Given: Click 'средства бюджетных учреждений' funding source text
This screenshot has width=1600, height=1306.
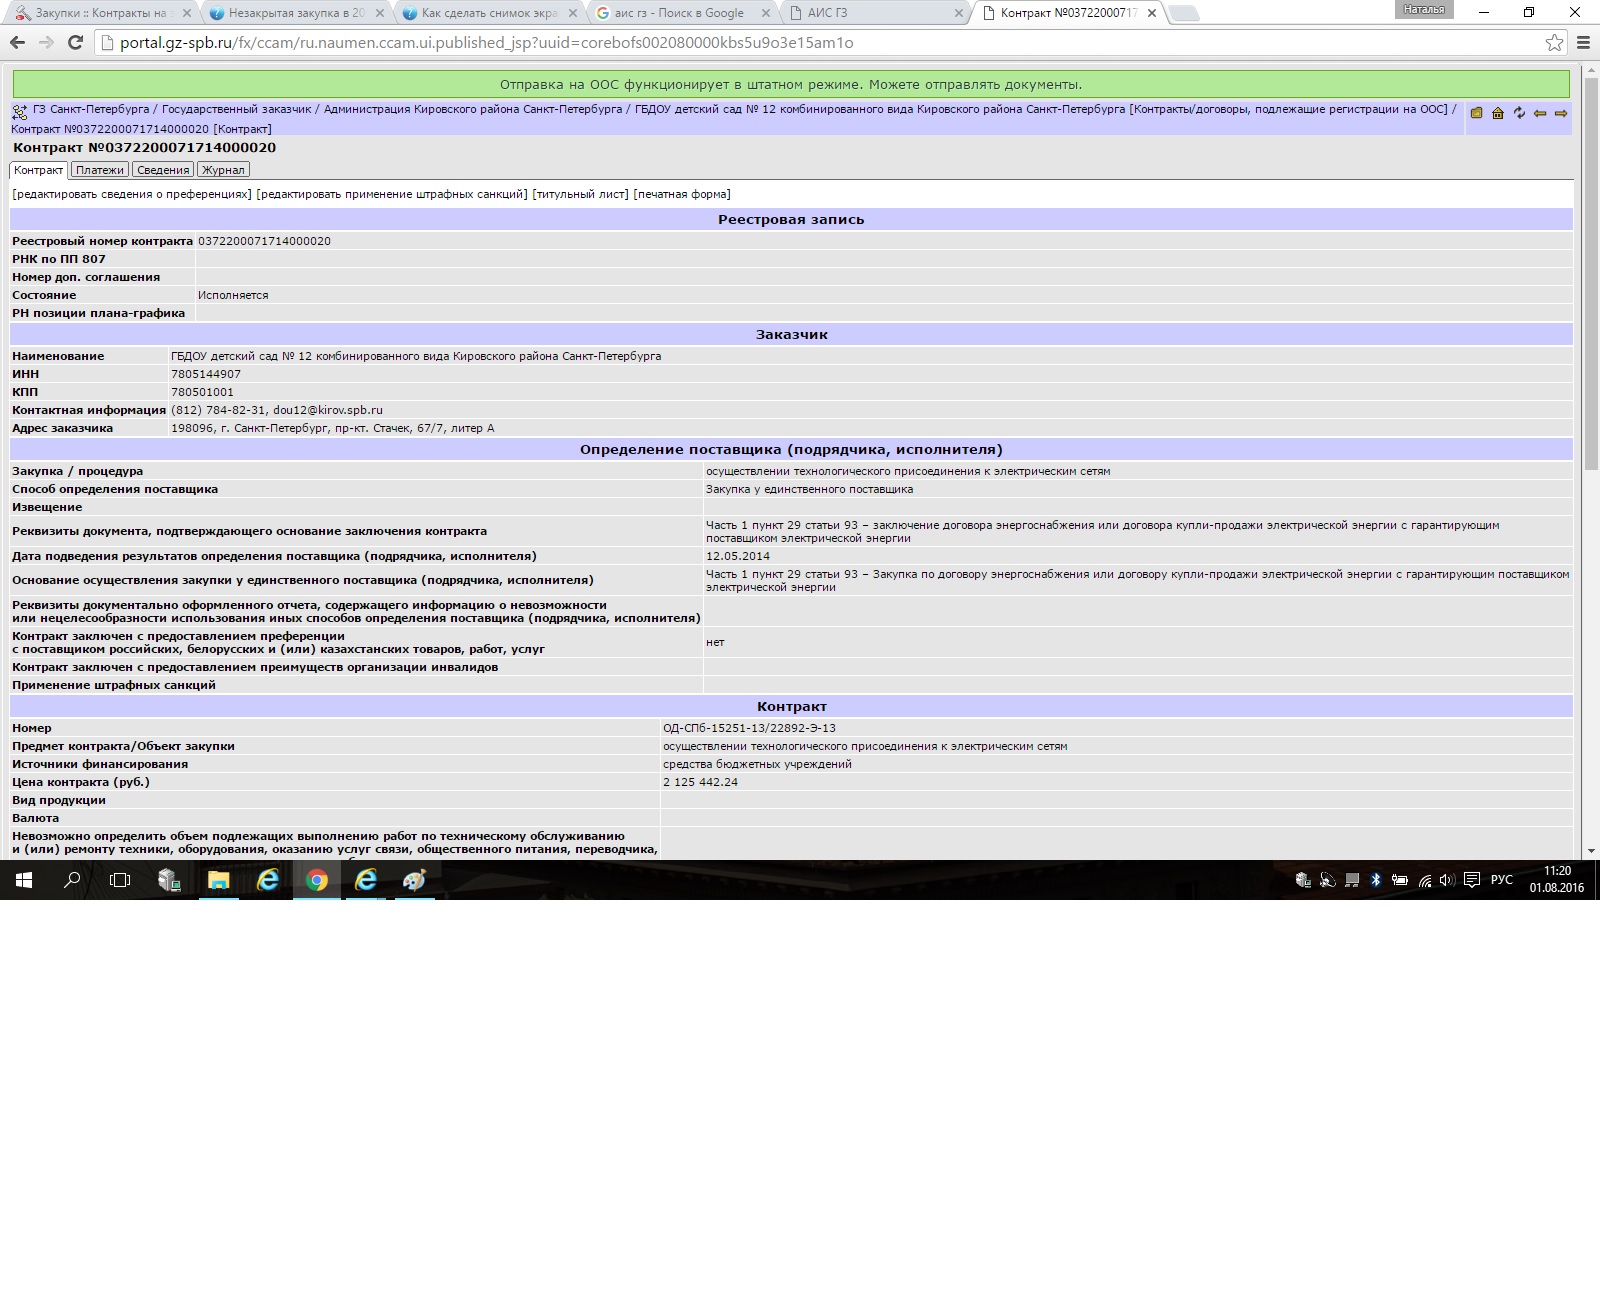Looking at the screenshot, I should pyautogui.click(x=757, y=764).
